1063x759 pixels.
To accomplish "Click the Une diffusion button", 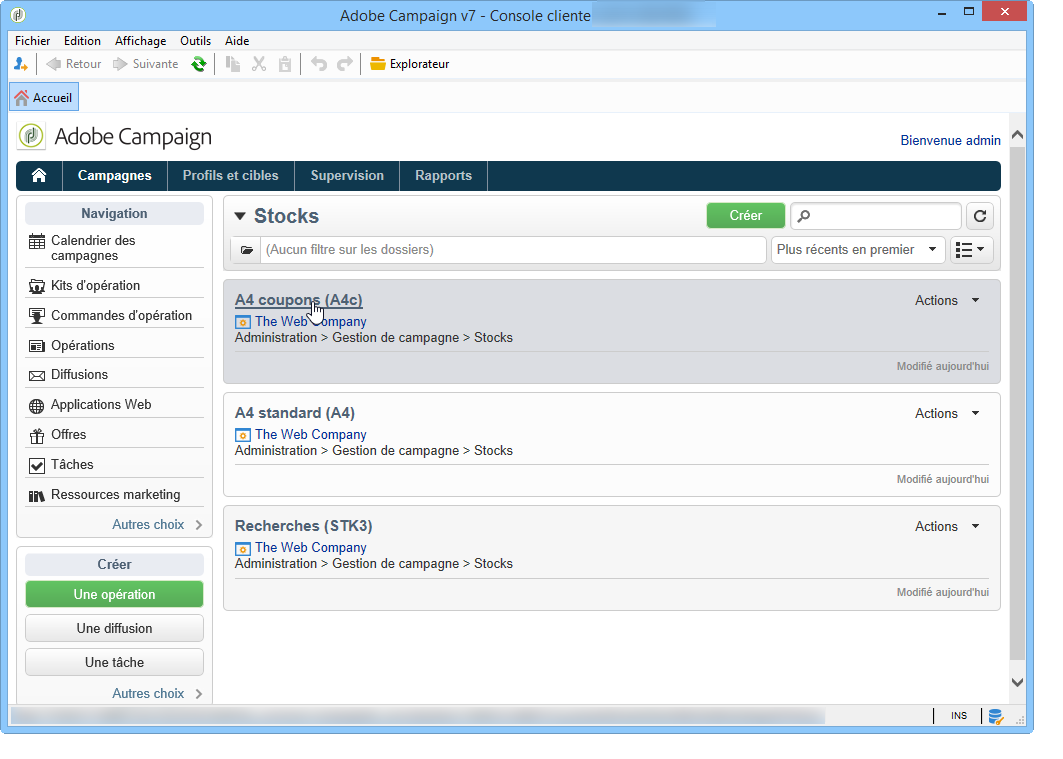I will (x=114, y=628).
